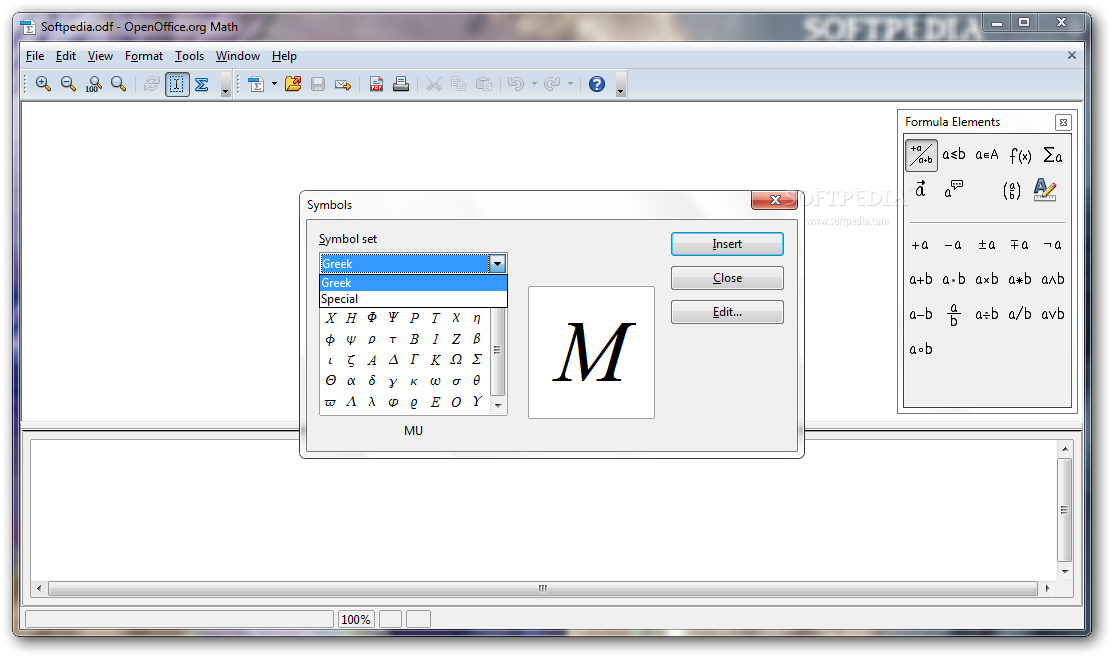Insert the a+b addition element
Viewport: 1112px width, 657px height.
[921, 280]
